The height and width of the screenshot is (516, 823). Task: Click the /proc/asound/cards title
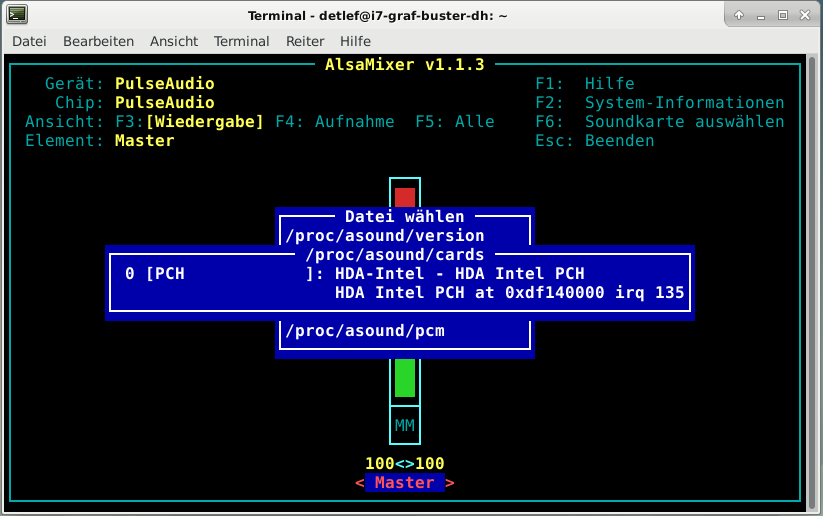point(395,255)
